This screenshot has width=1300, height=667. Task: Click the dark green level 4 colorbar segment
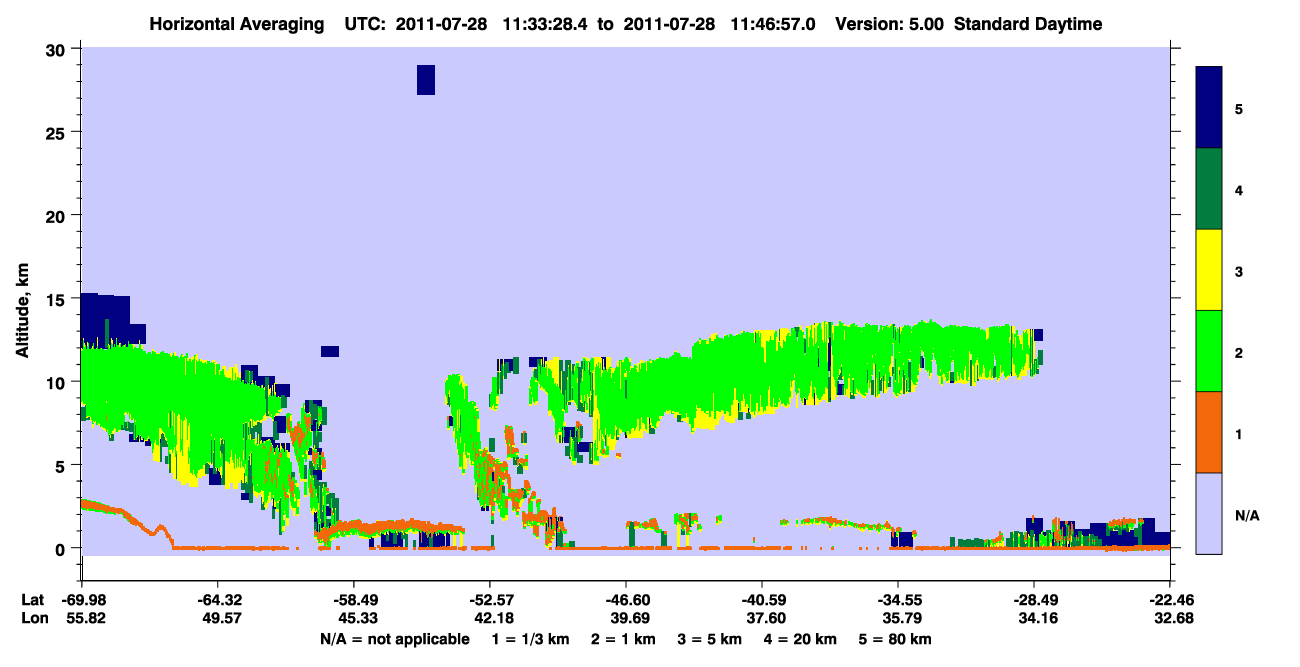[1209, 189]
